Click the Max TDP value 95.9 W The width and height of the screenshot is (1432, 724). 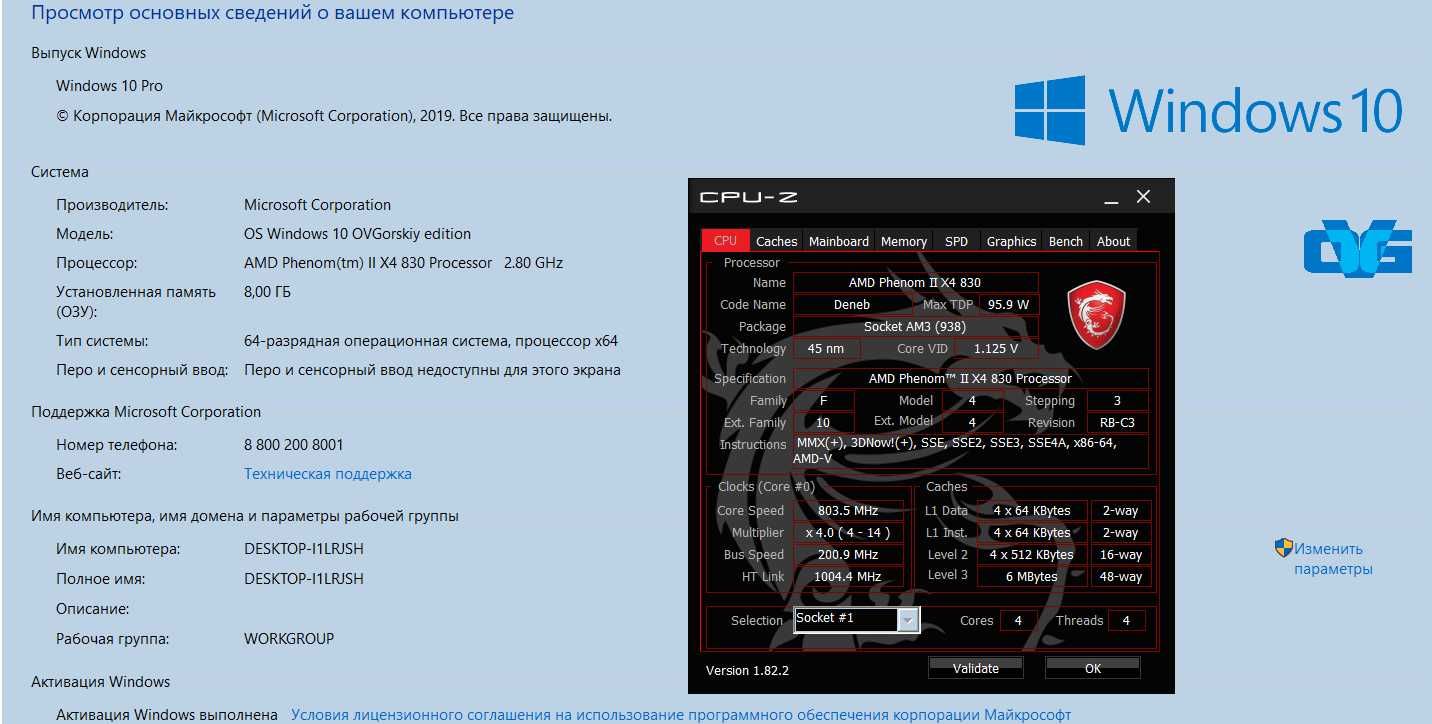point(1008,305)
